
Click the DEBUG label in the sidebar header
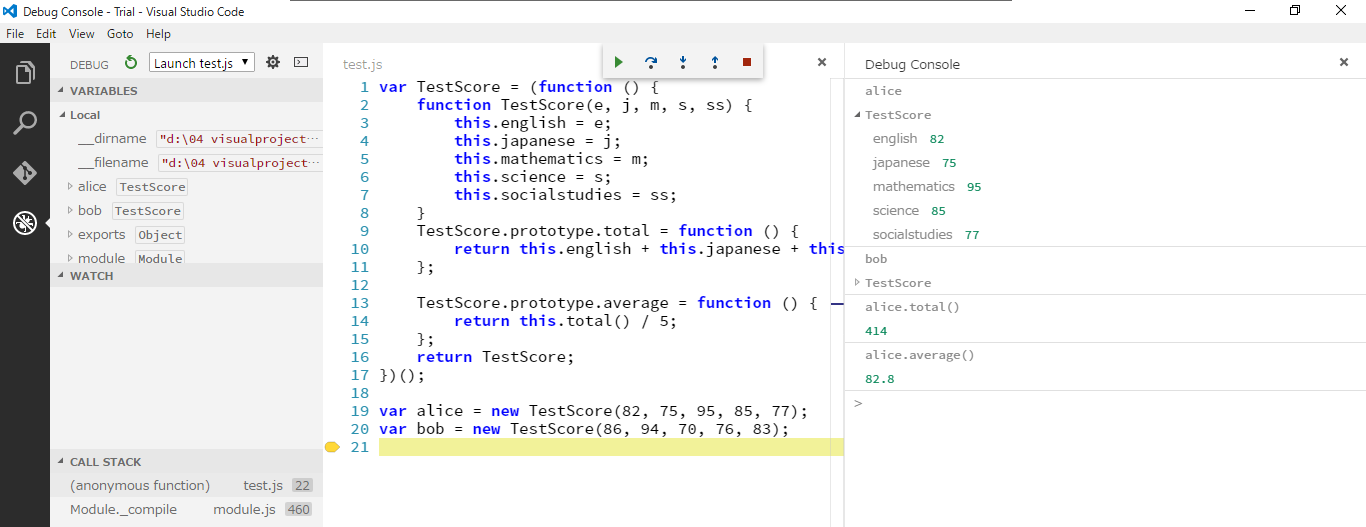pos(89,64)
